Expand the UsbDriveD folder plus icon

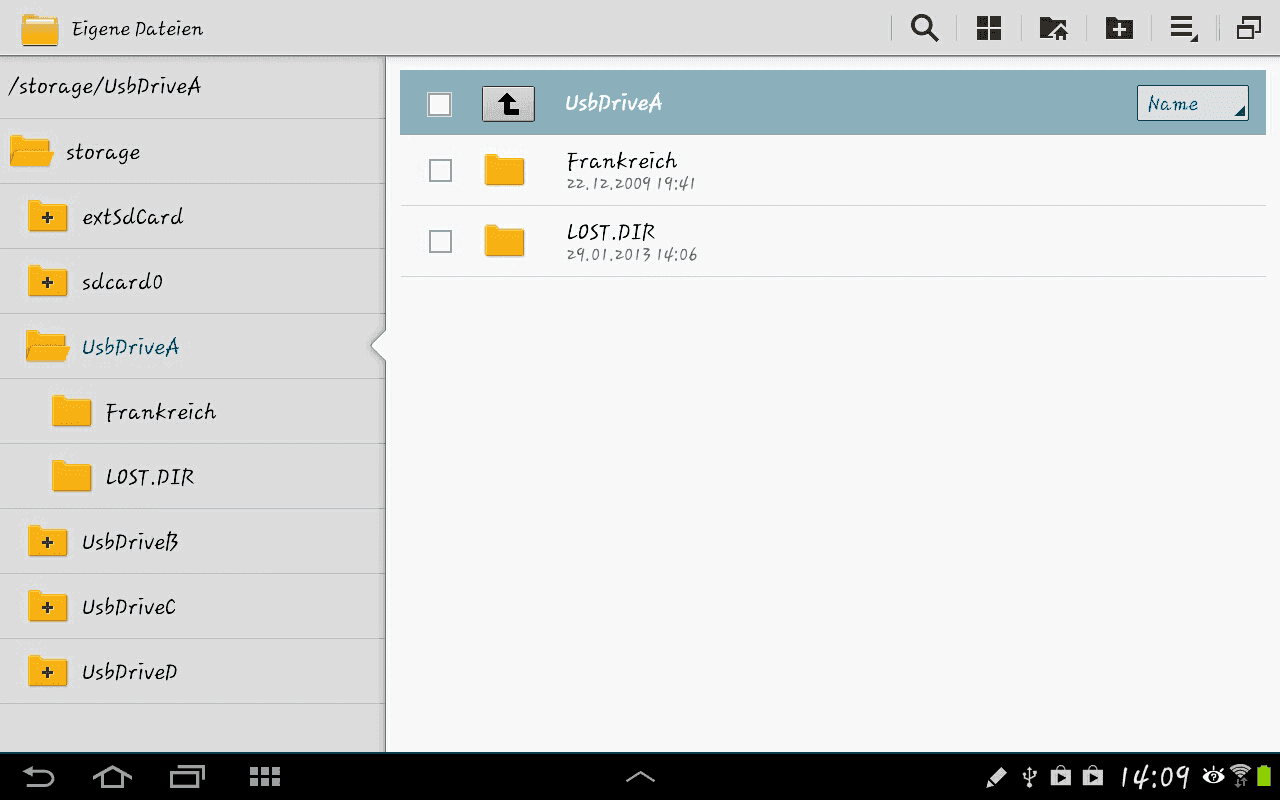click(47, 671)
